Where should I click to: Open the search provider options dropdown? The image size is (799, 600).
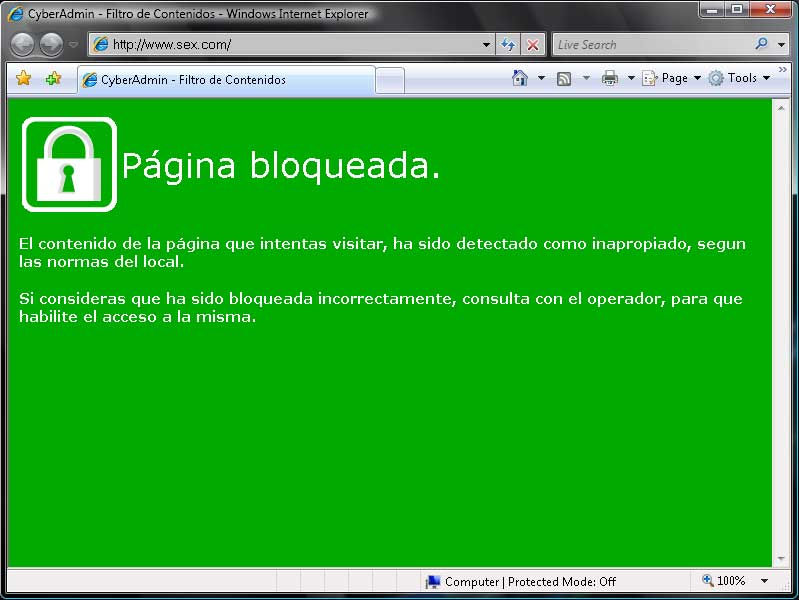tap(781, 45)
